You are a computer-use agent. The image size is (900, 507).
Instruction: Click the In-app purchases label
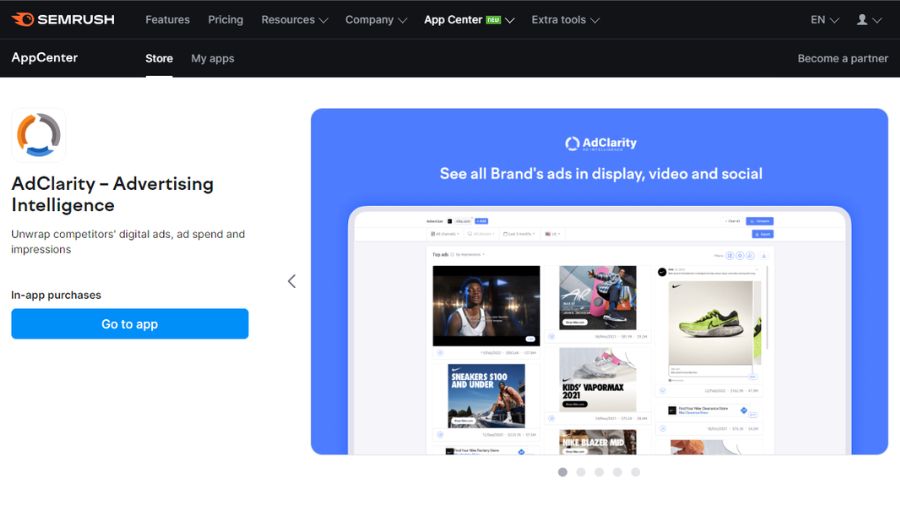tap(56, 295)
